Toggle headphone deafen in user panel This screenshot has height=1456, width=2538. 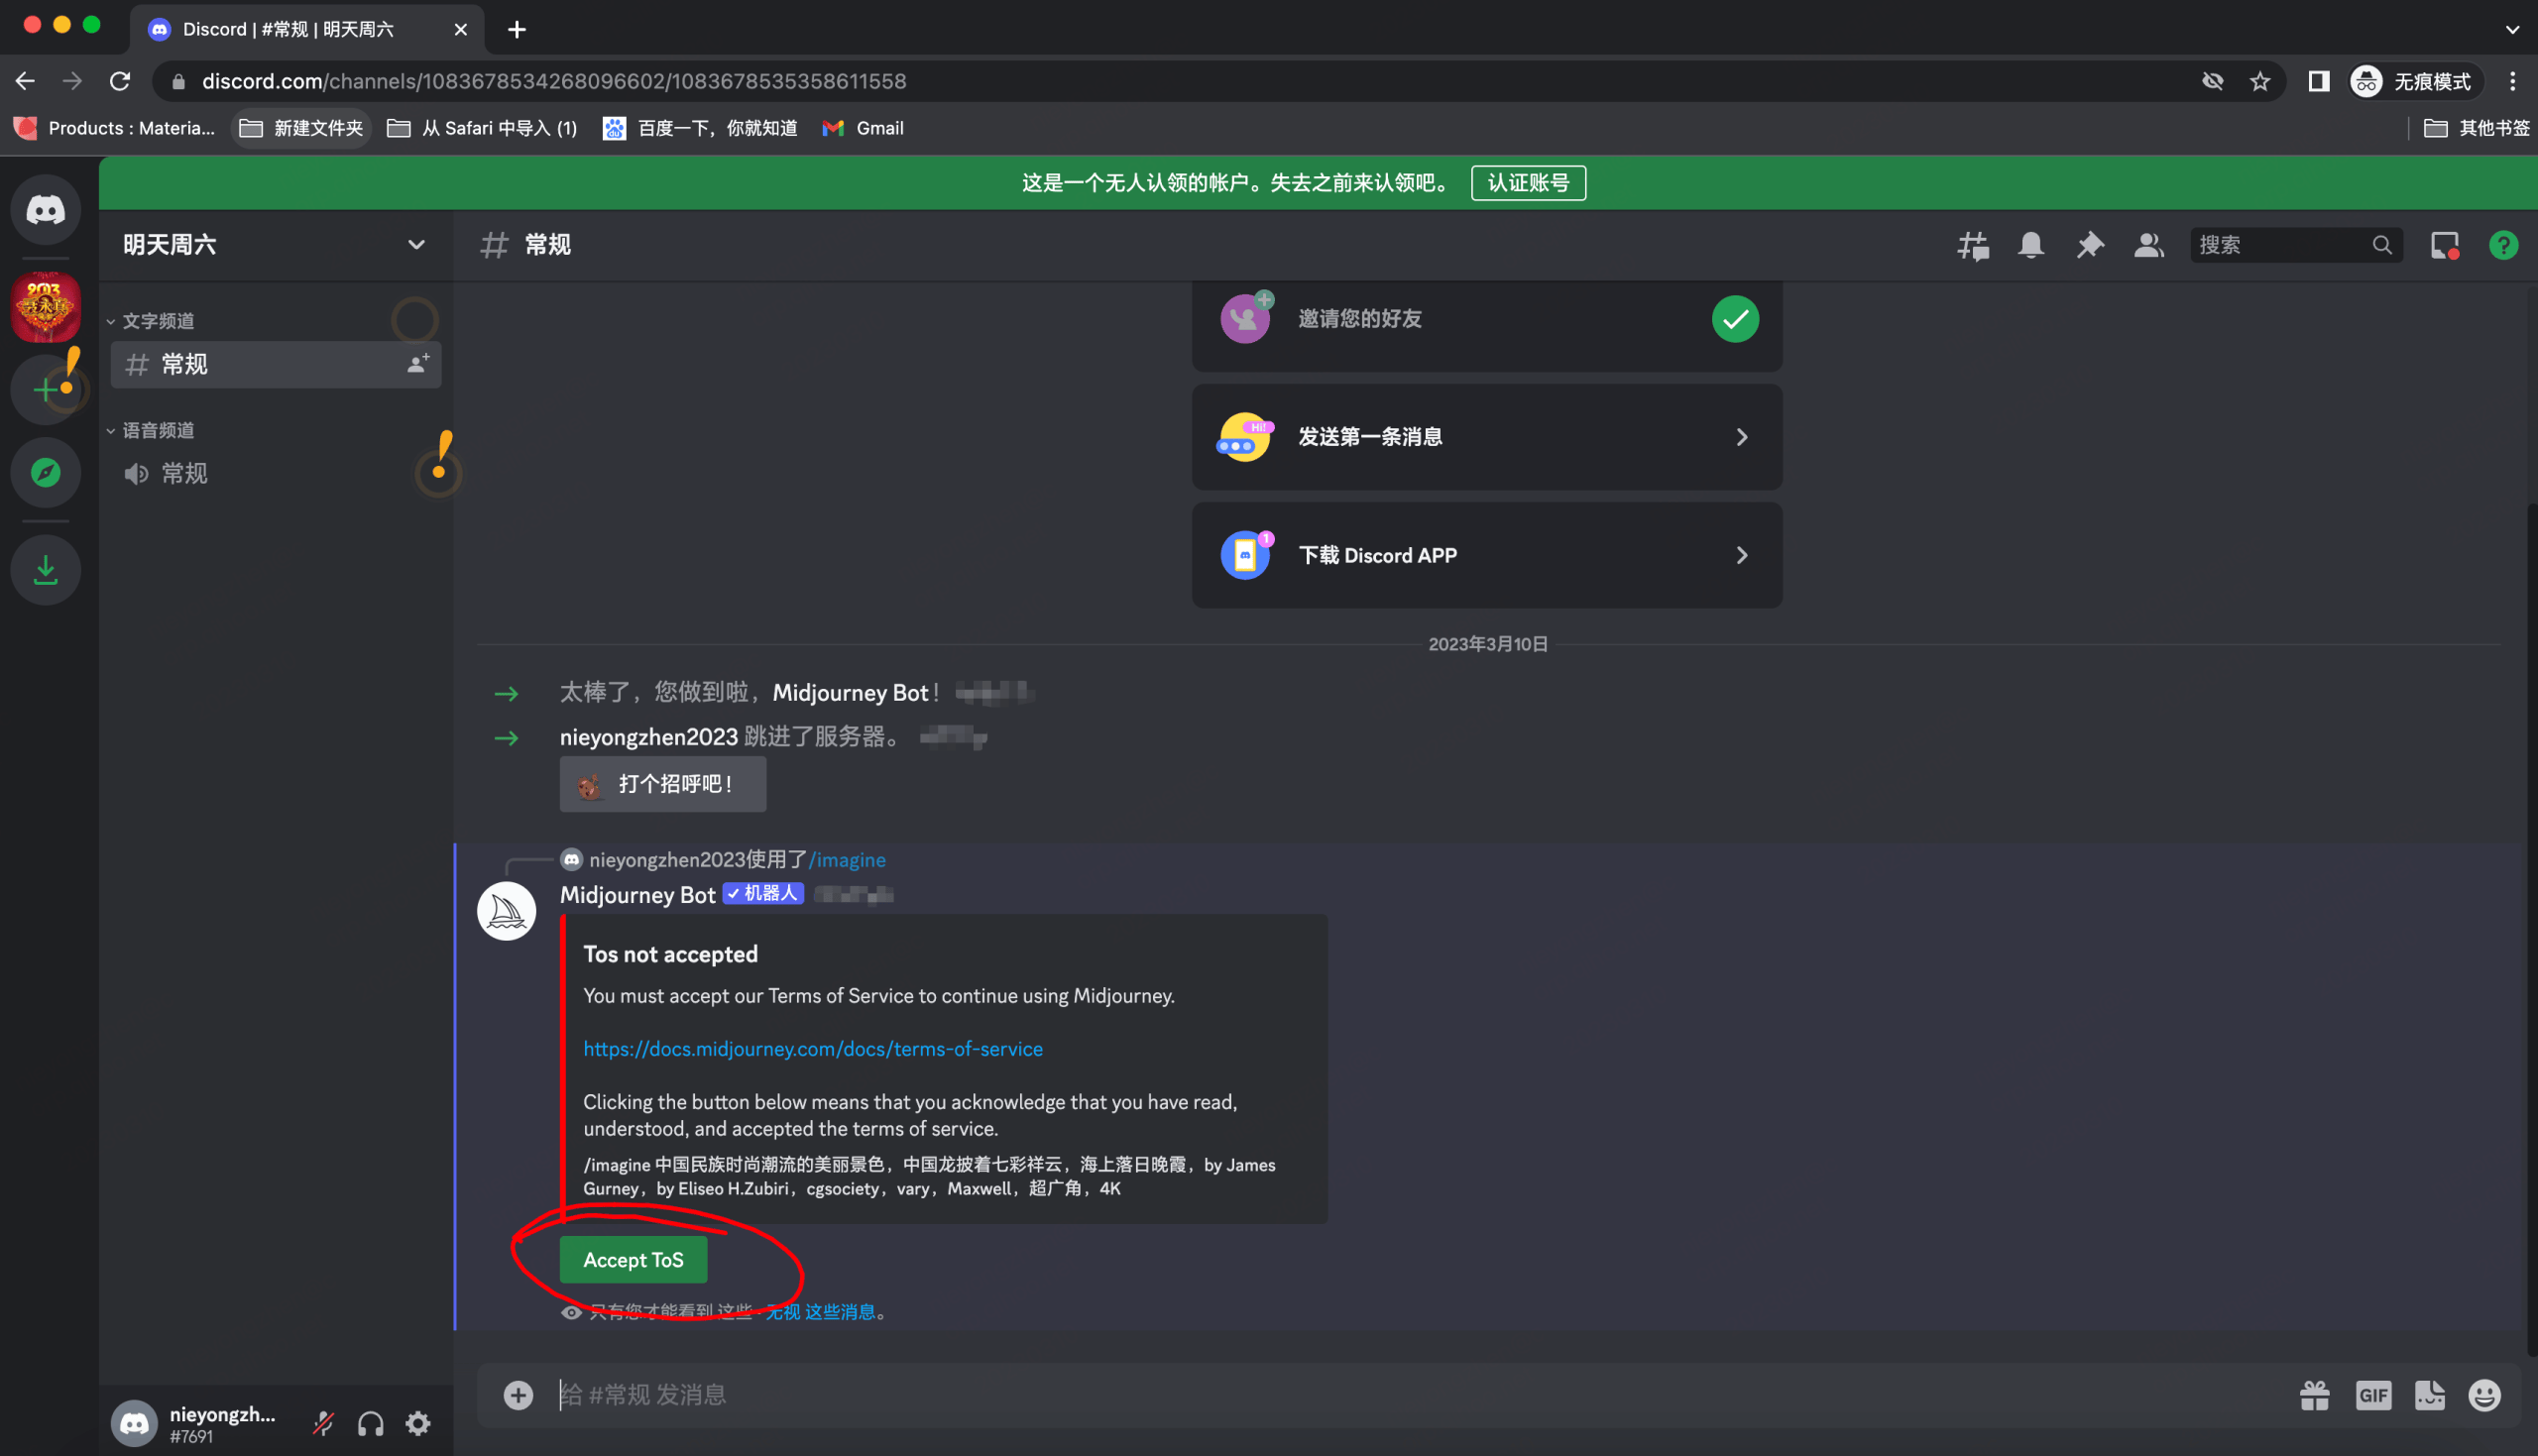click(371, 1423)
